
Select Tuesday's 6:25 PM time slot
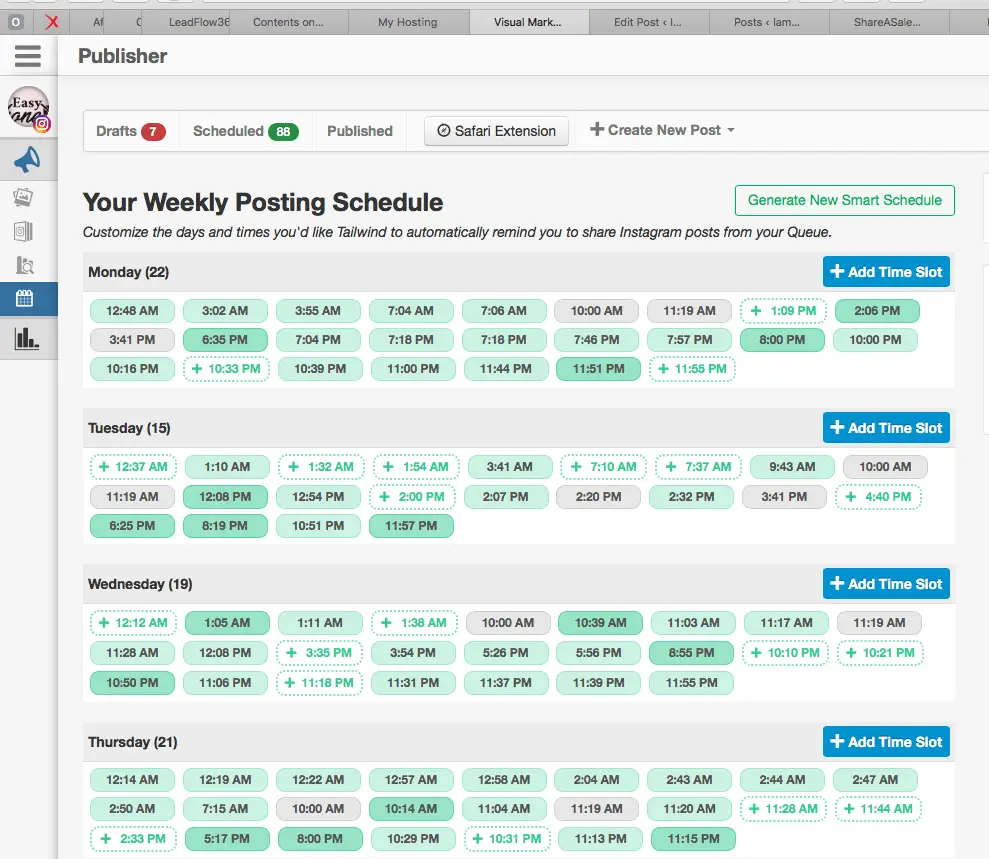click(x=132, y=526)
